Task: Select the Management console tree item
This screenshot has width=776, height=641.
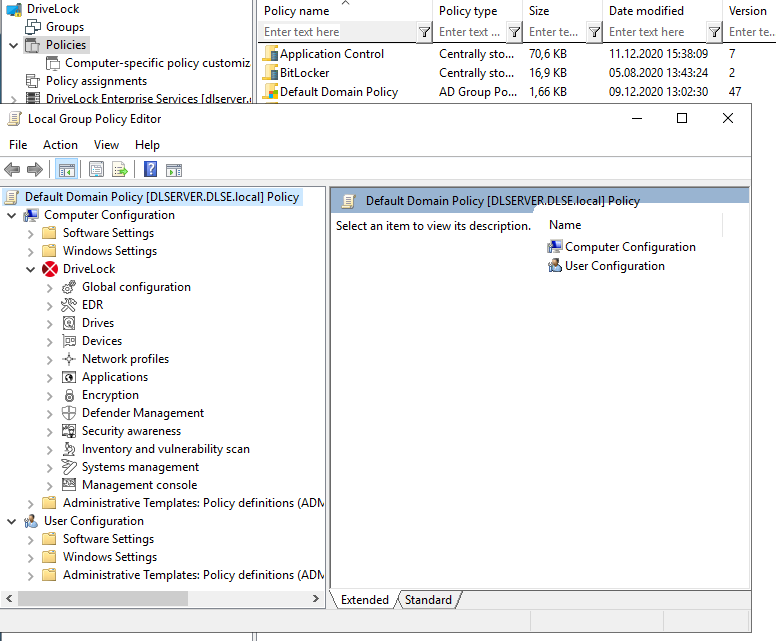Action: (x=140, y=485)
